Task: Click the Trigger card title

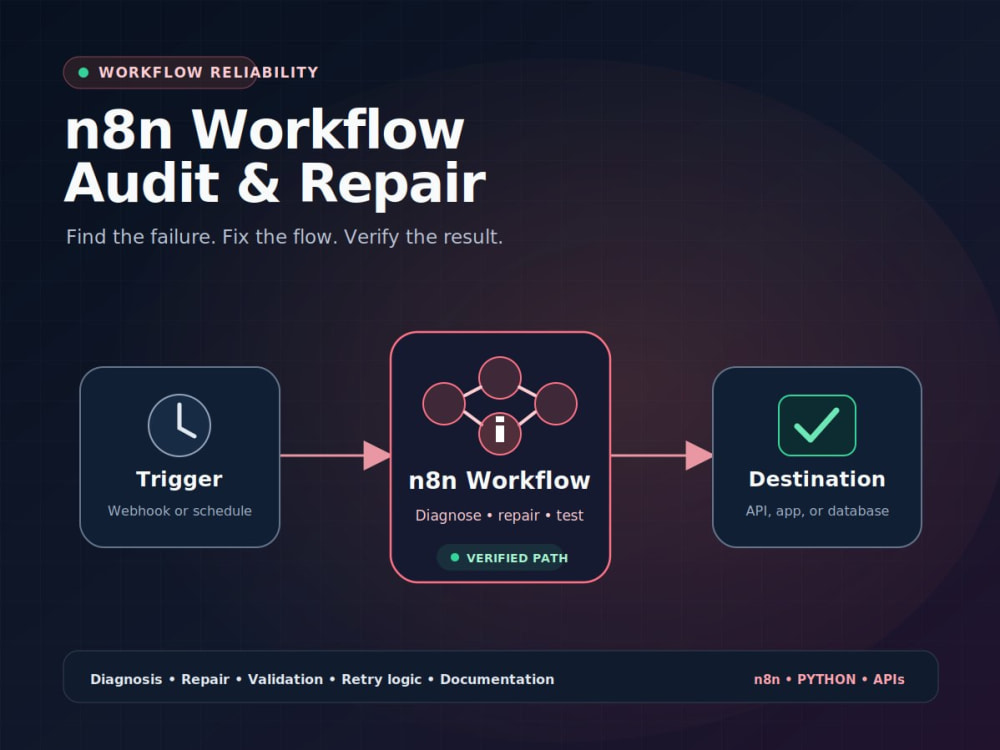Action: (179, 479)
